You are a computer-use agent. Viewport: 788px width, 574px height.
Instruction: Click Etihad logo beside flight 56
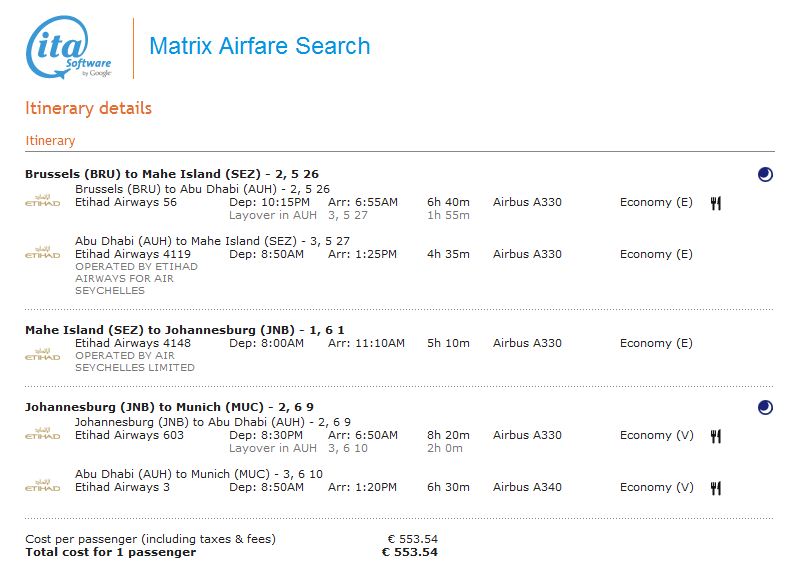click(42, 202)
